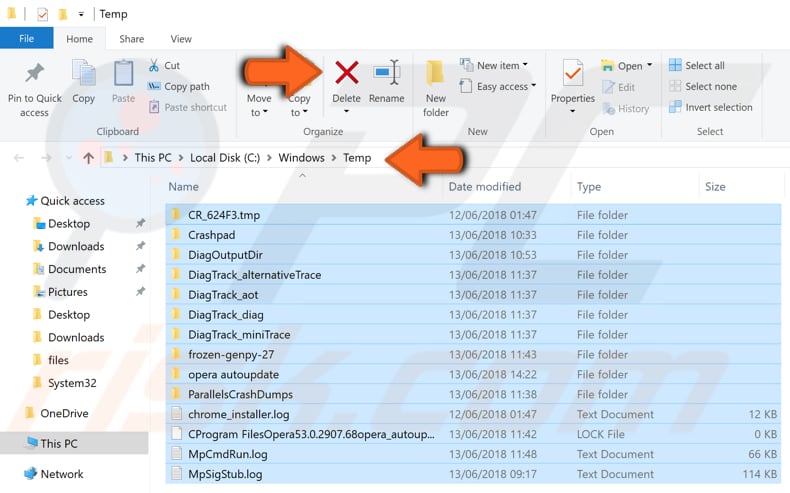
Task: Expand the Delete dropdown arrow
Action: click(347, 111)
